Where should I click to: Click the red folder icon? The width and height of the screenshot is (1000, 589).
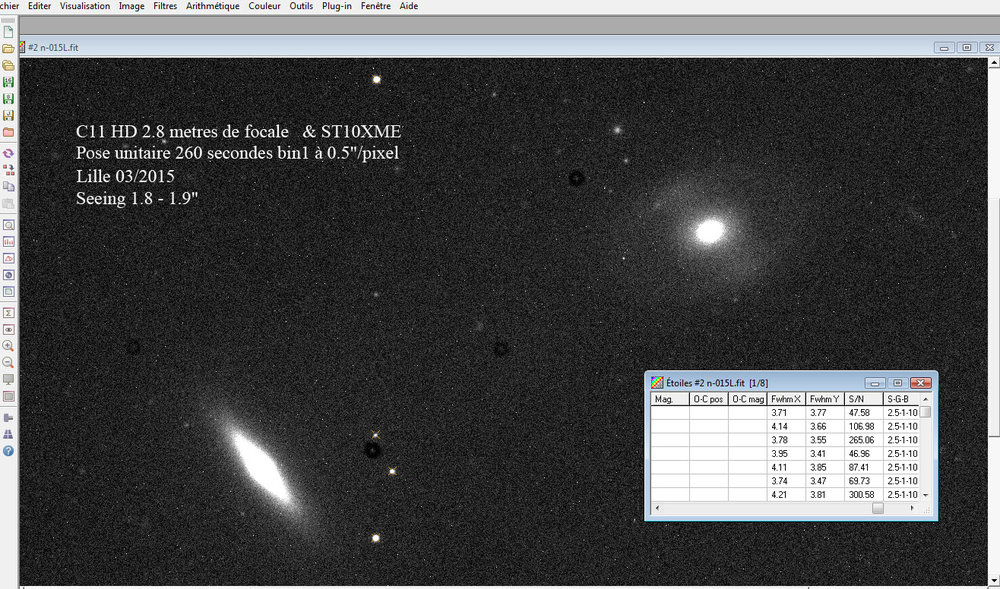[x=8, y=132]
